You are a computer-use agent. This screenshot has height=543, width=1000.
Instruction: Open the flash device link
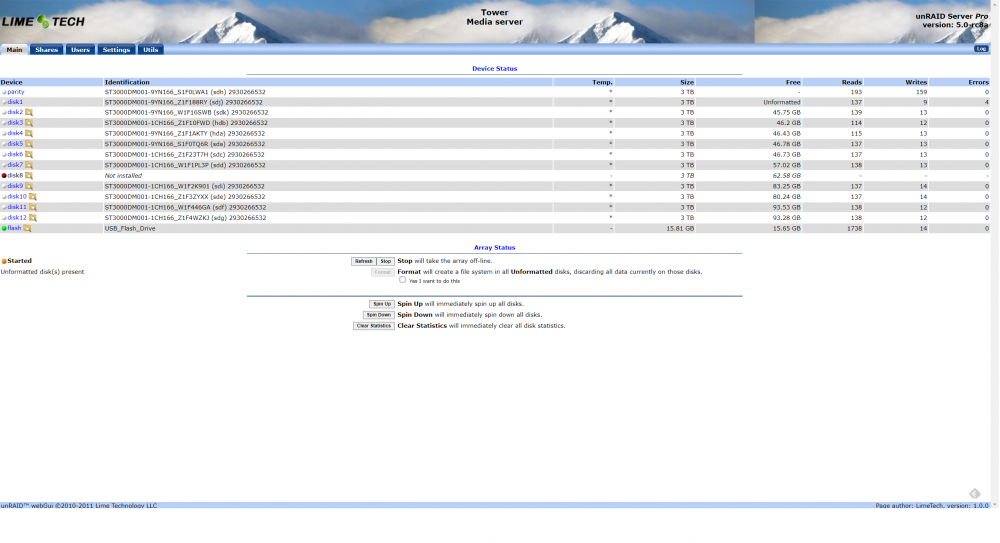tap(14, 228)
